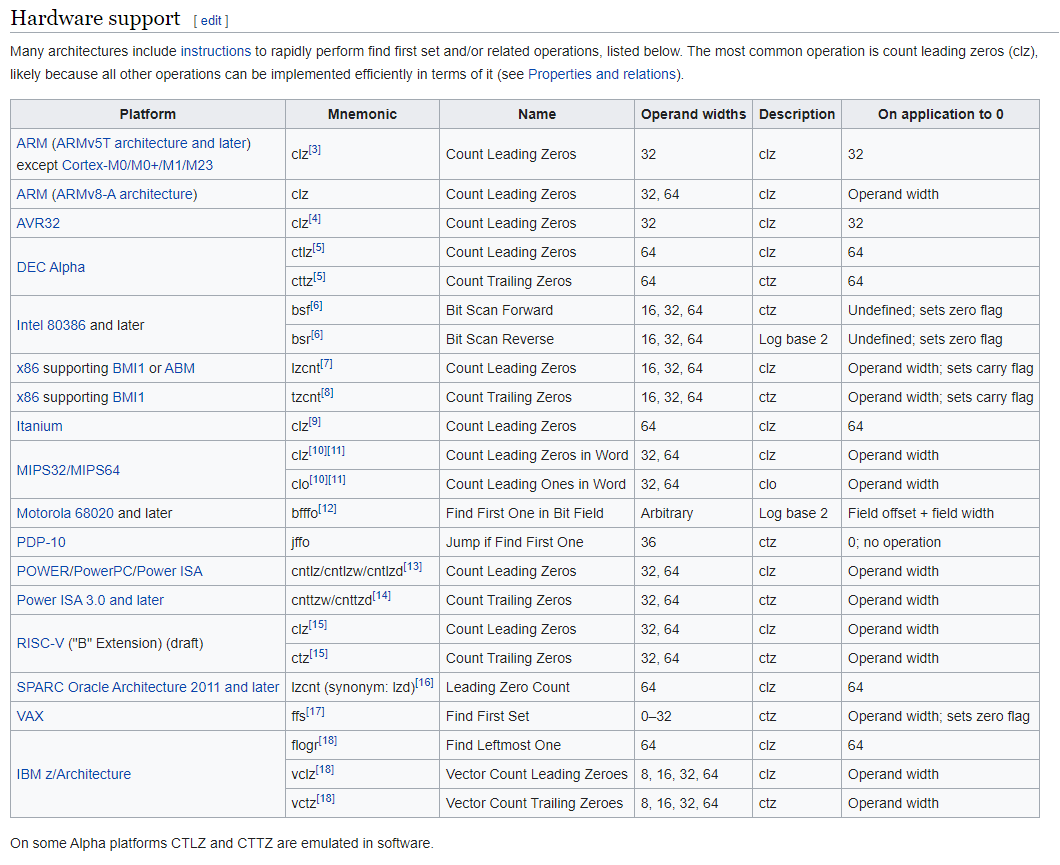The height and width of the screenshot is (865, 1060).
Task: Click citation [12] beside bfffo
Action: pos(327,510)
